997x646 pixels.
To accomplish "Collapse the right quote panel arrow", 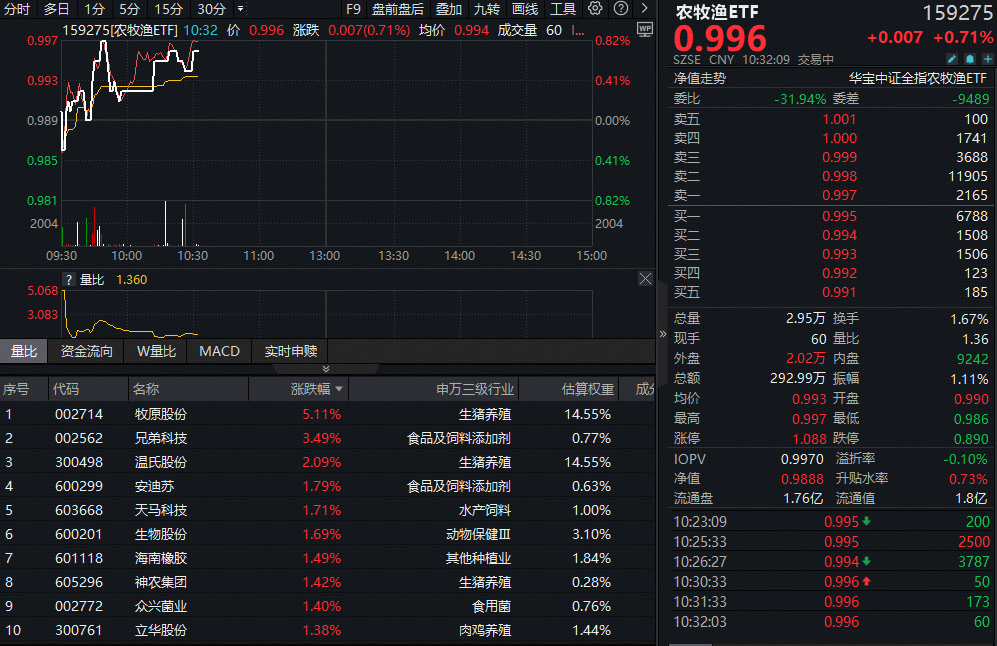I will 662,333.
